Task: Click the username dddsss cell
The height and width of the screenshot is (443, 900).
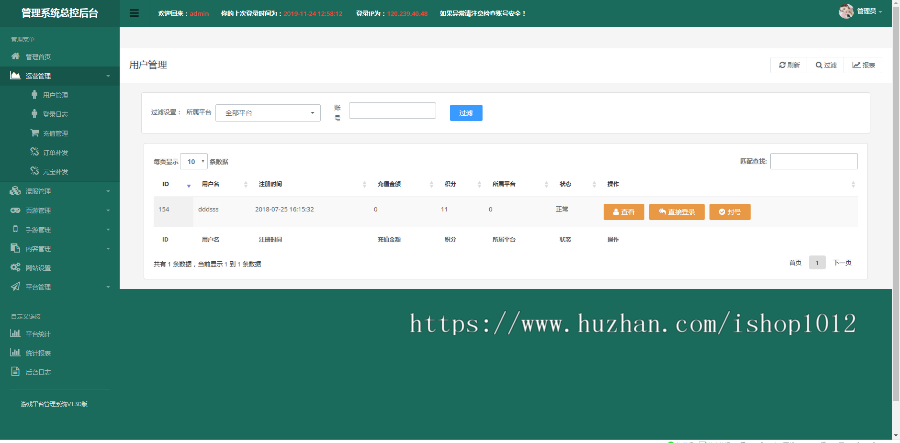Action: (x=208, y=209)
